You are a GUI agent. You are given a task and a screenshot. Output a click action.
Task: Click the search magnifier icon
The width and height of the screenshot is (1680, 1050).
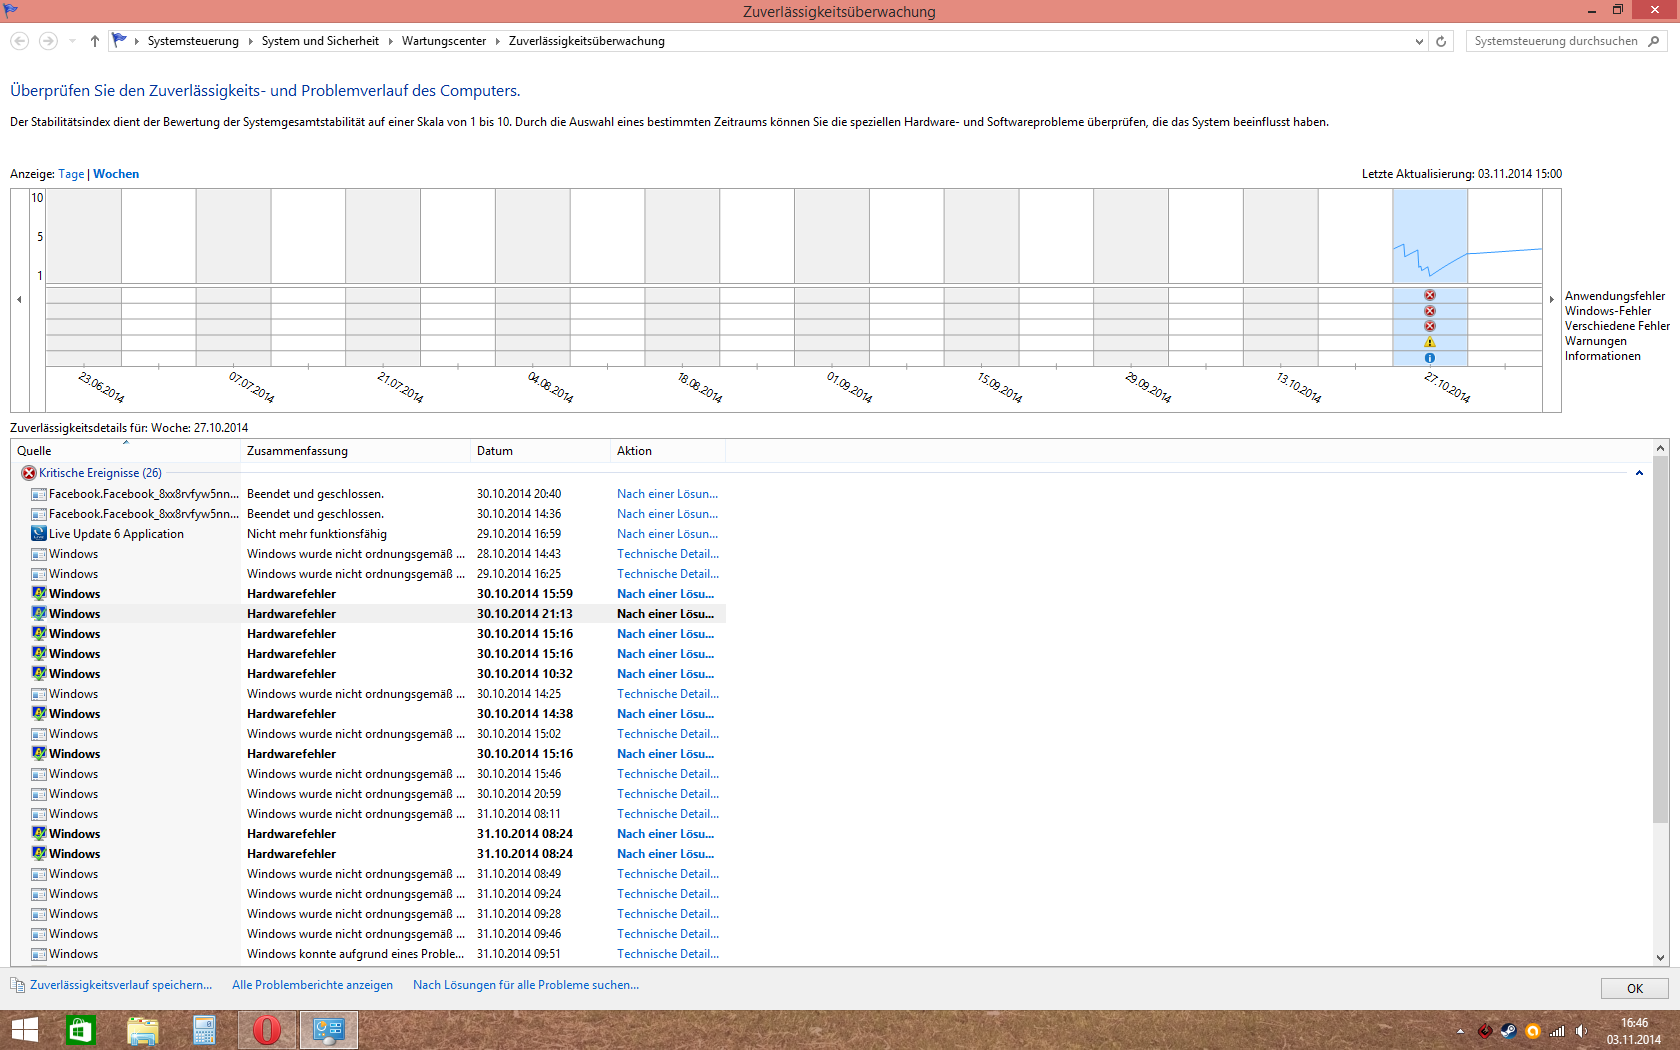click(x=1654, y=41)
